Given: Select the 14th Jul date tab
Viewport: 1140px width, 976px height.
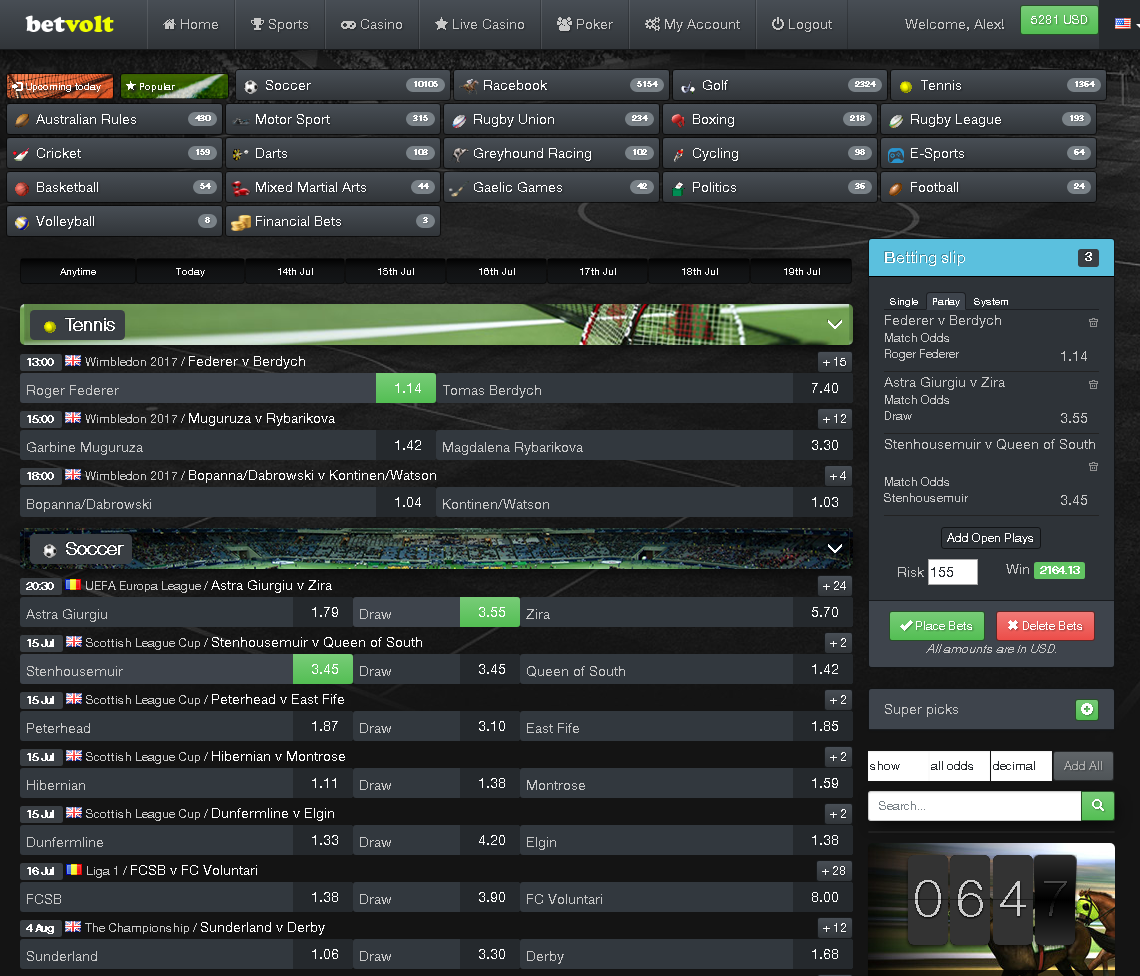Looking at the screenshot, I should [295, 271].
